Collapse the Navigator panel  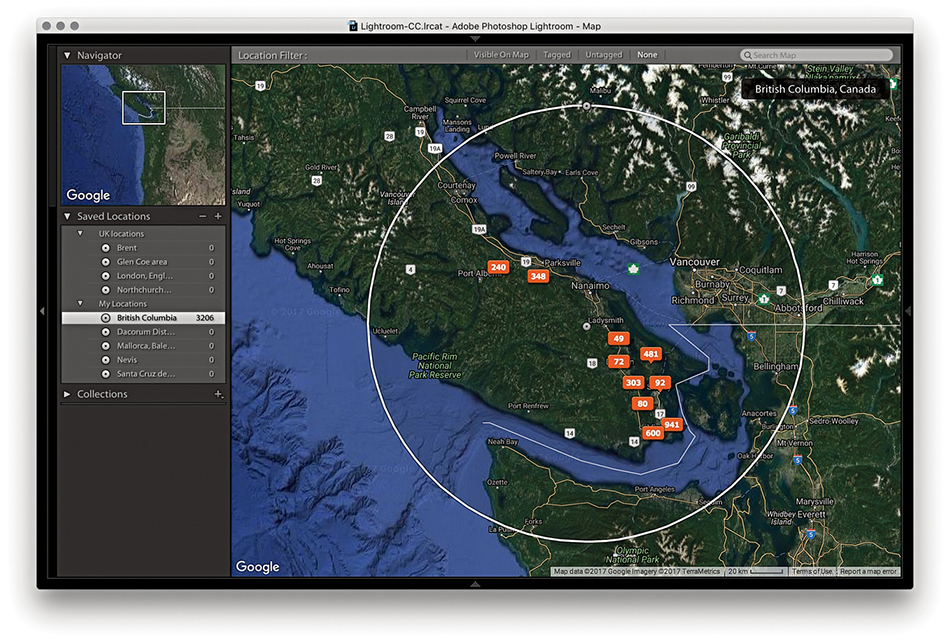pos(67,56)
